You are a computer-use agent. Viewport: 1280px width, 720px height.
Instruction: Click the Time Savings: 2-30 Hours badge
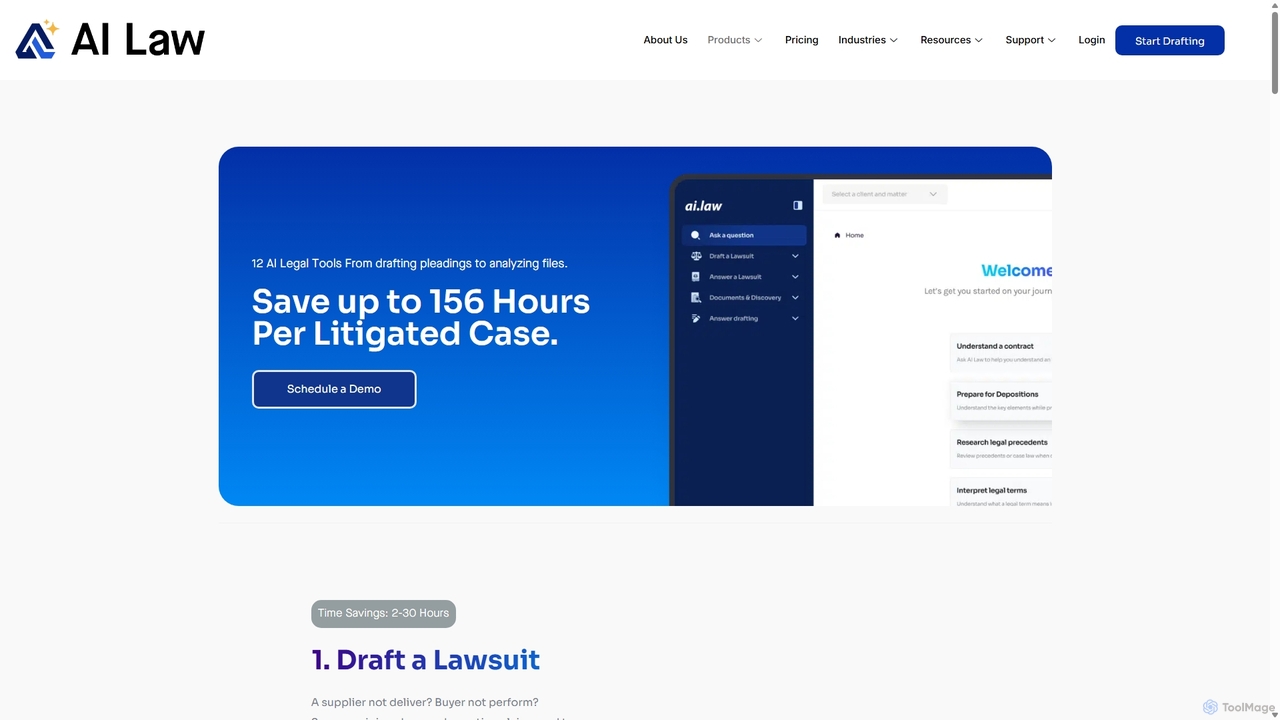[x=383, y=613]
